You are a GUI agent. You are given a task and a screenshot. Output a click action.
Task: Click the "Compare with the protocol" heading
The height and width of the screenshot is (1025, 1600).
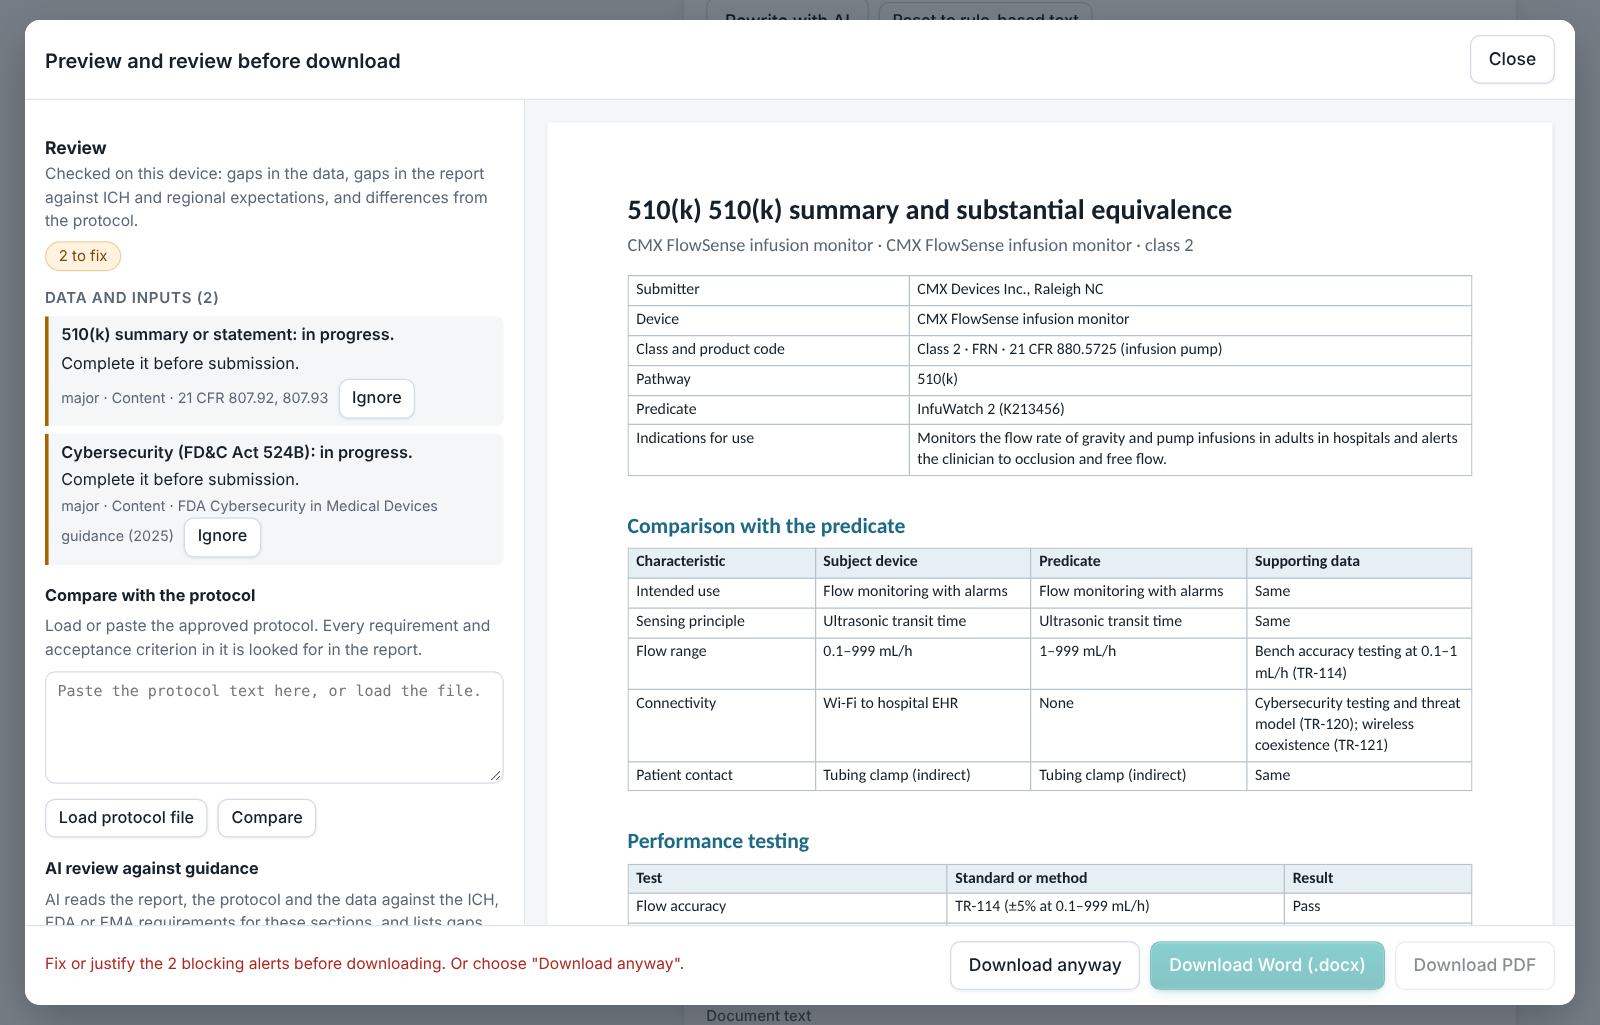tap(150, 596)
